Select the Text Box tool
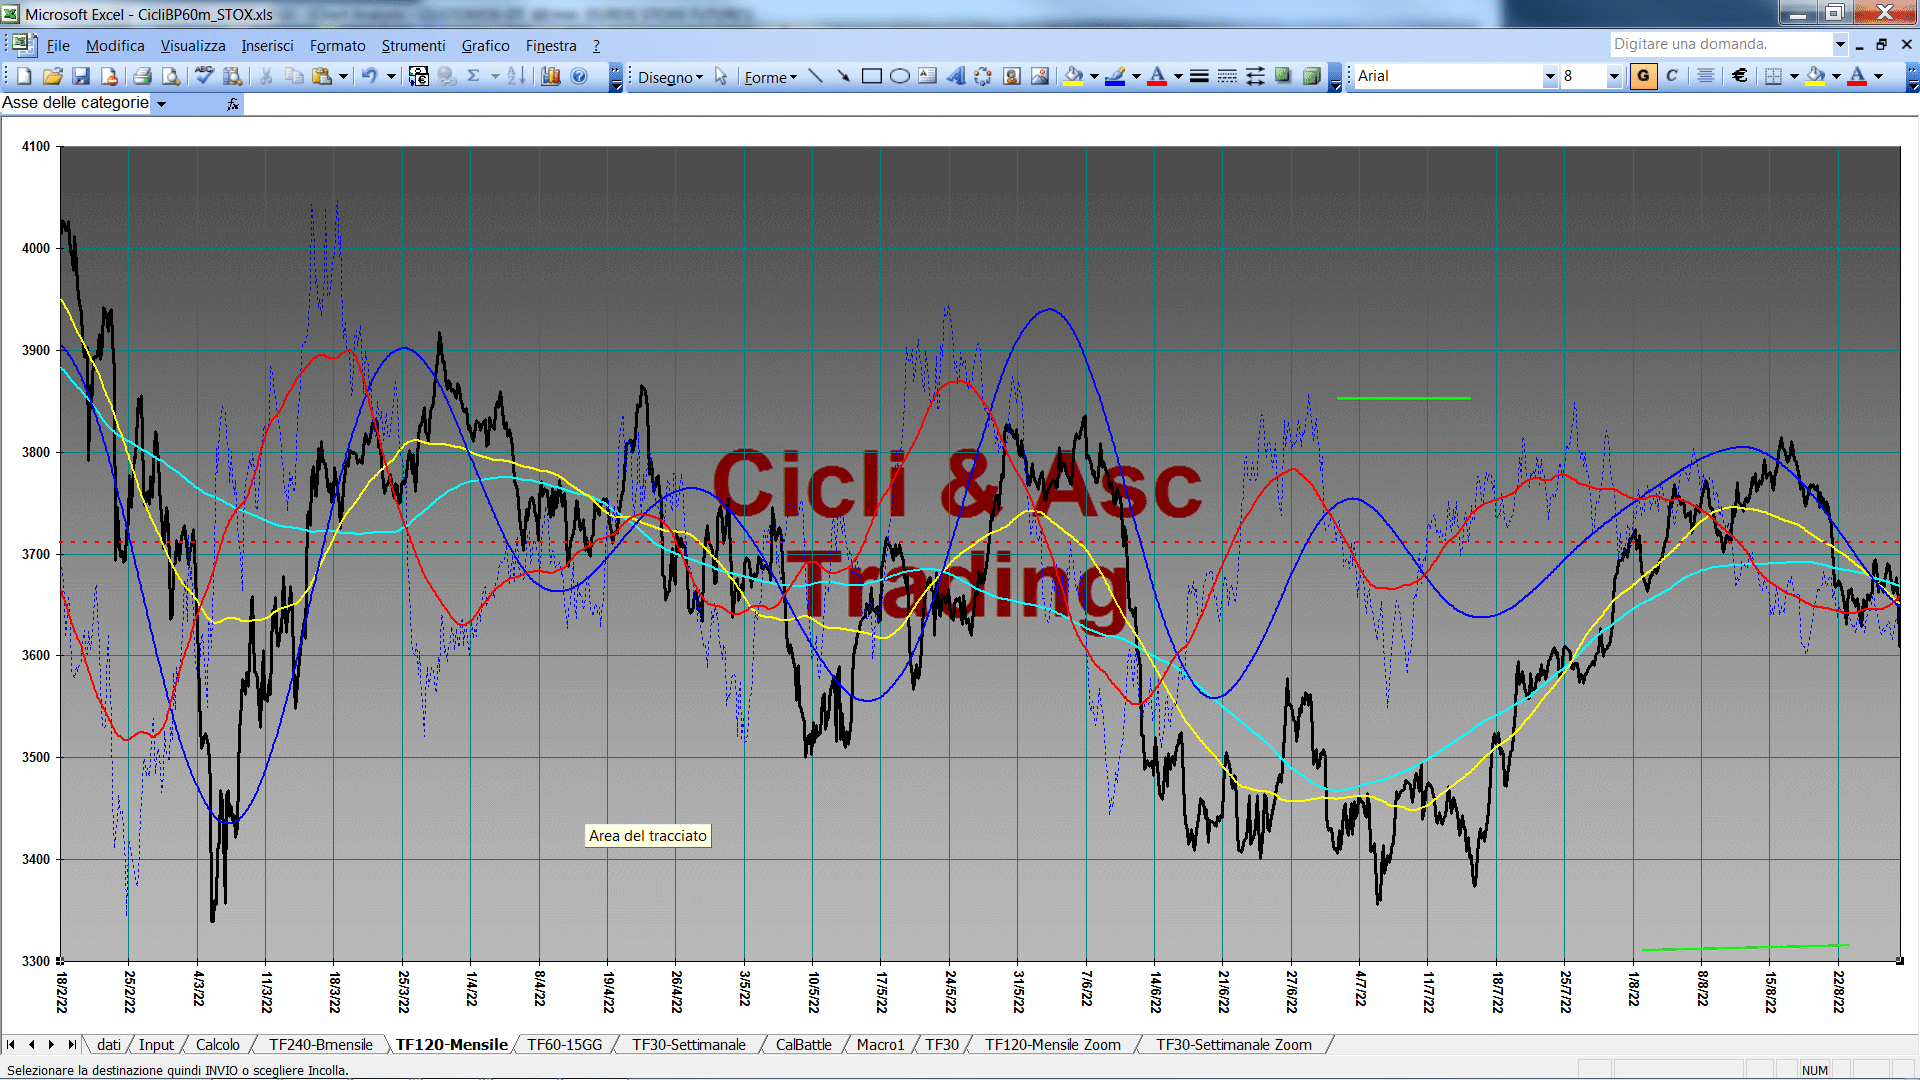Screen dimensions: 1920x1080 pyautogui.click(x=927, y=76)
